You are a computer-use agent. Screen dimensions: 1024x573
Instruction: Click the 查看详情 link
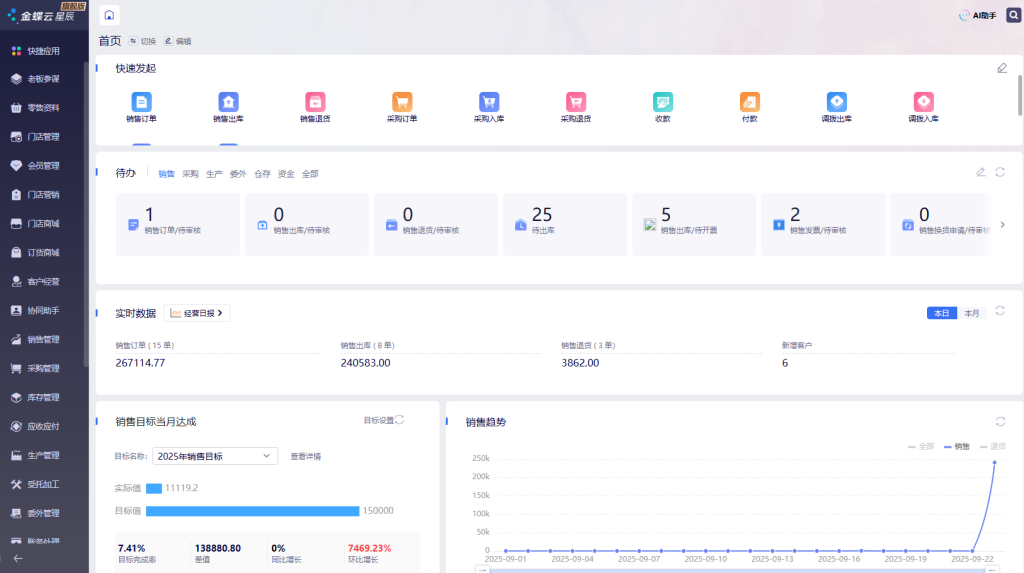305,456
